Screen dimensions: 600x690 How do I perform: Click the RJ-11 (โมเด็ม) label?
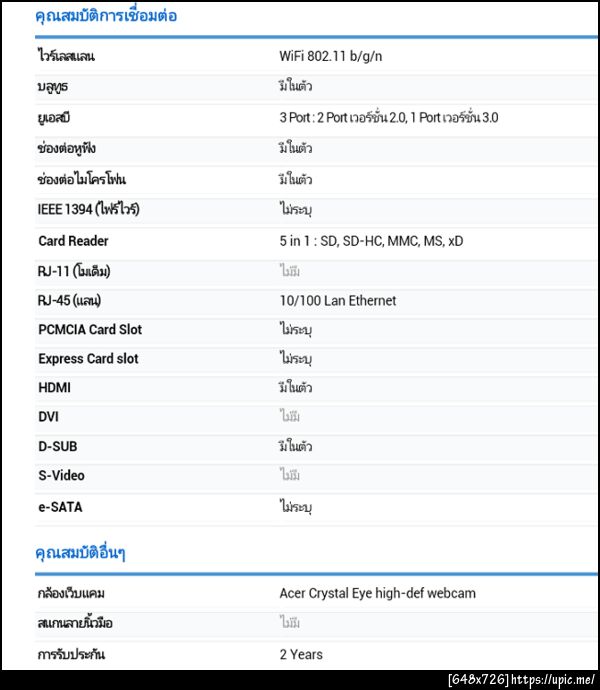tap(74, 271)
